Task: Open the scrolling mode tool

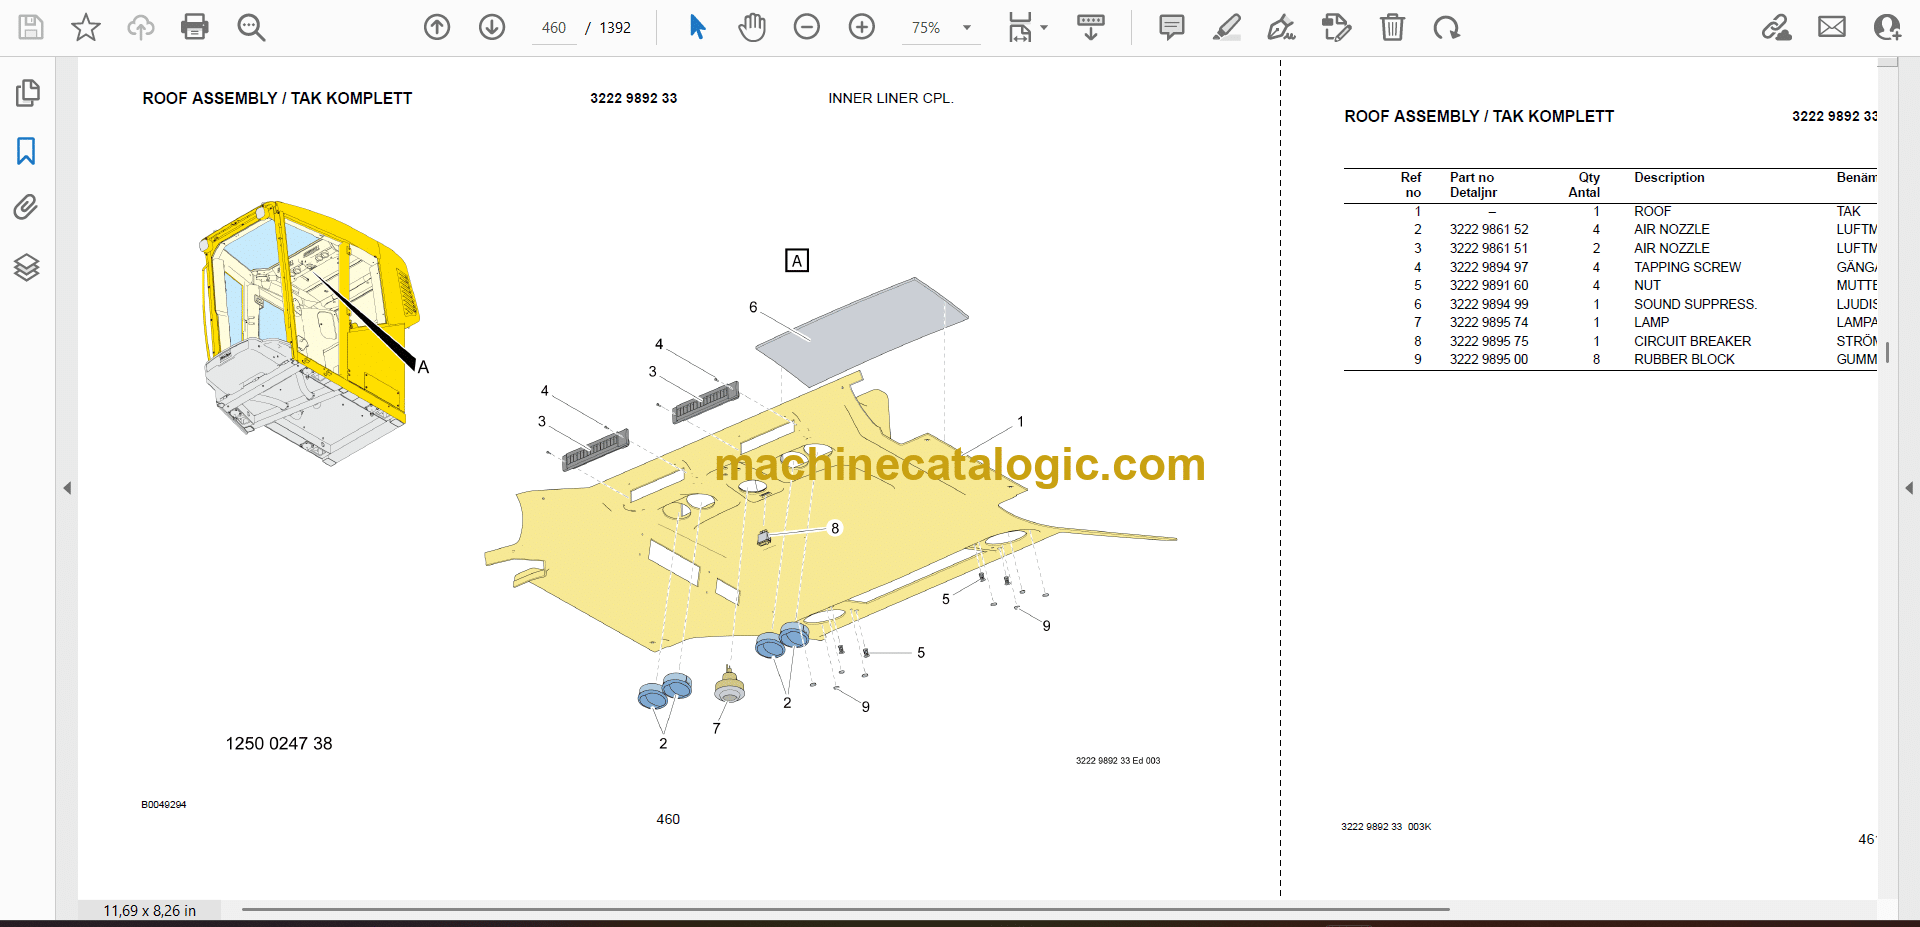Action: (1091, 27)
